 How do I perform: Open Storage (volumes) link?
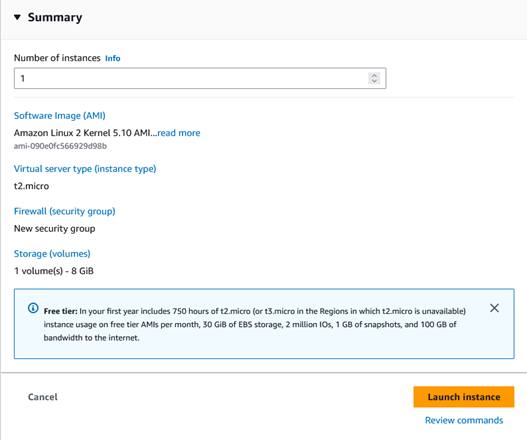point(52,254)
